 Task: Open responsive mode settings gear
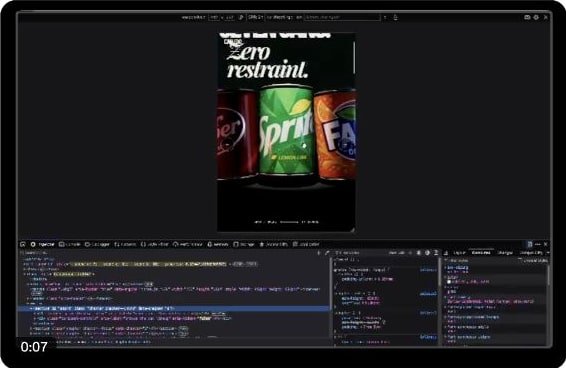[x=536, y=17]
